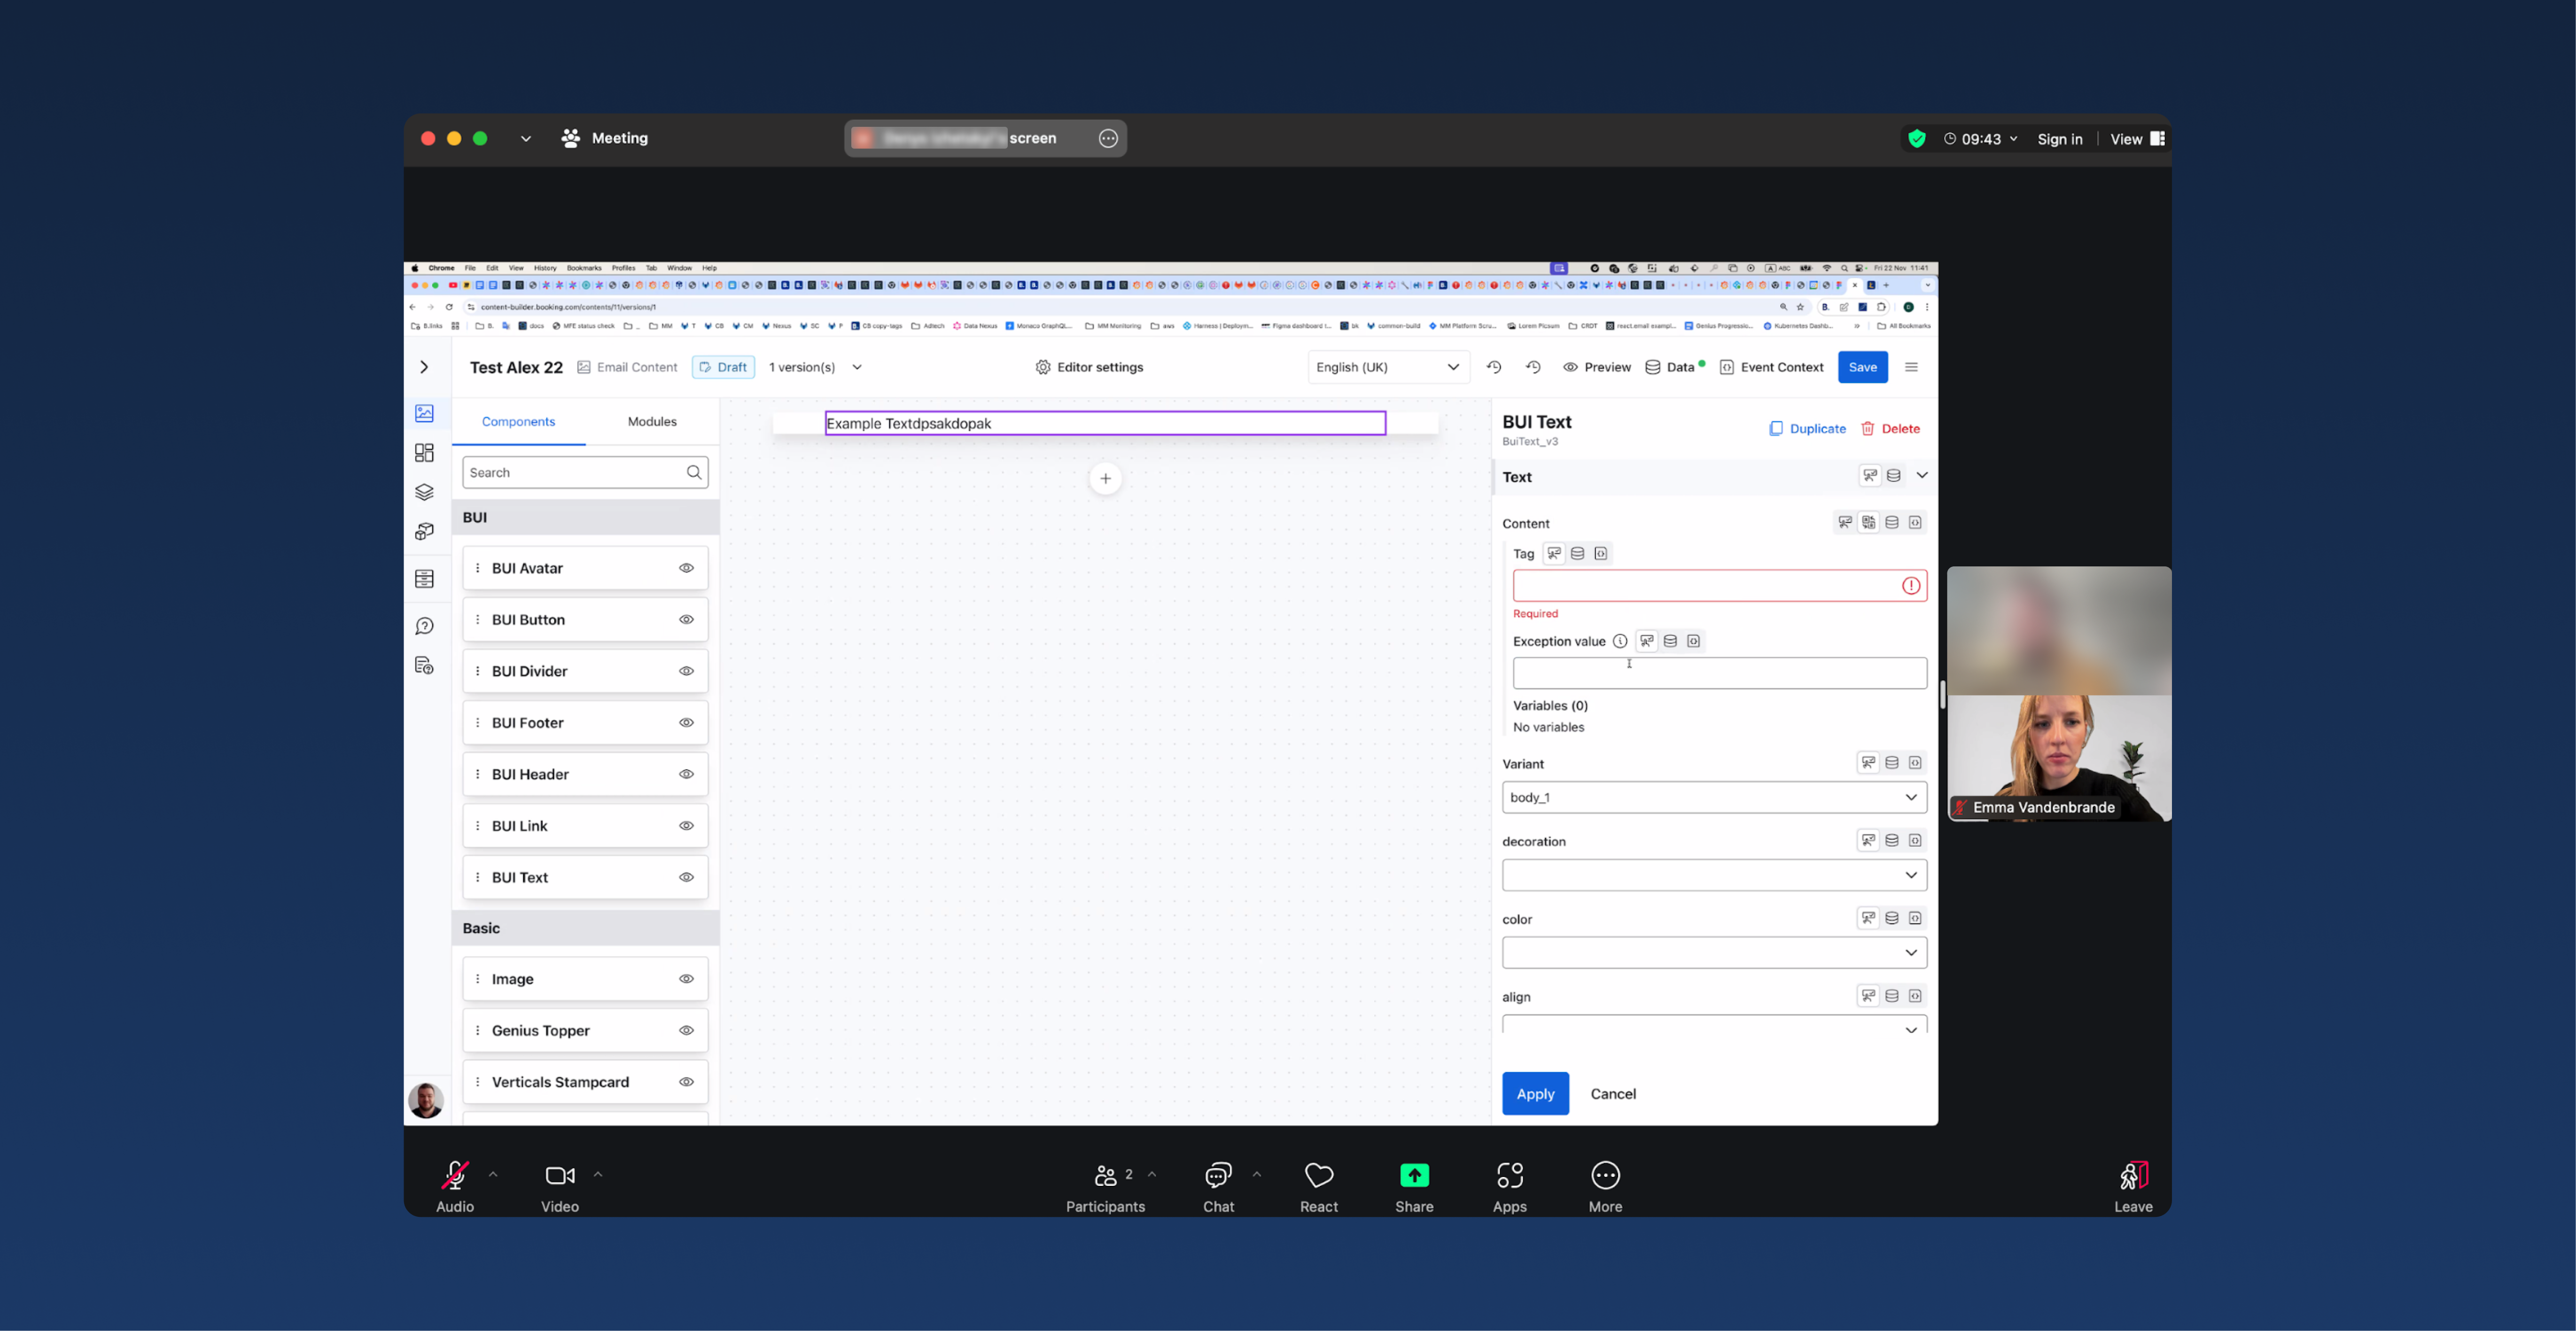The image size is (2576, 1331).
Task: Open the image/content icon in editor sidebar
Action: click(x=424, y=413)
